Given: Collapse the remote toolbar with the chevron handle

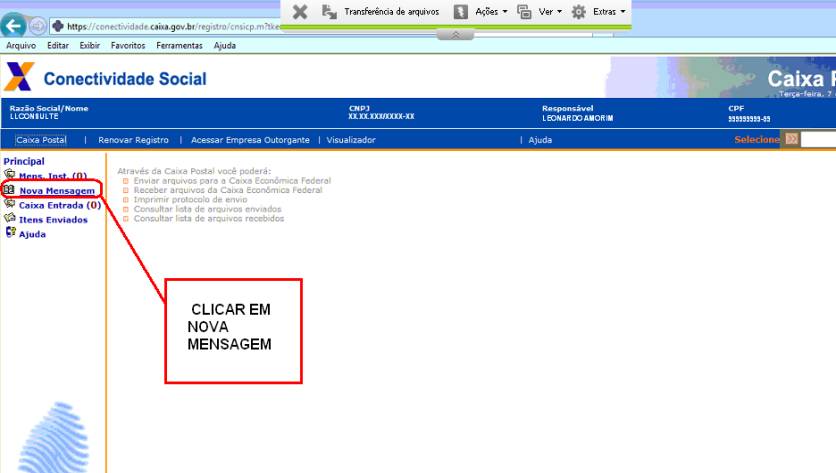Looking at the screenshot, I should [x=455, y=35].
